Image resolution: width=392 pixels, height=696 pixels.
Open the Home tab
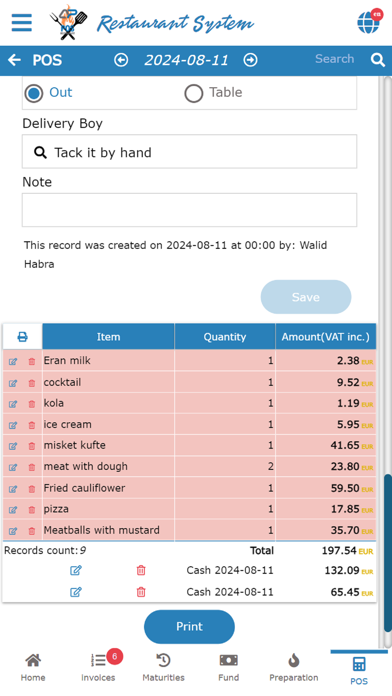33,668
